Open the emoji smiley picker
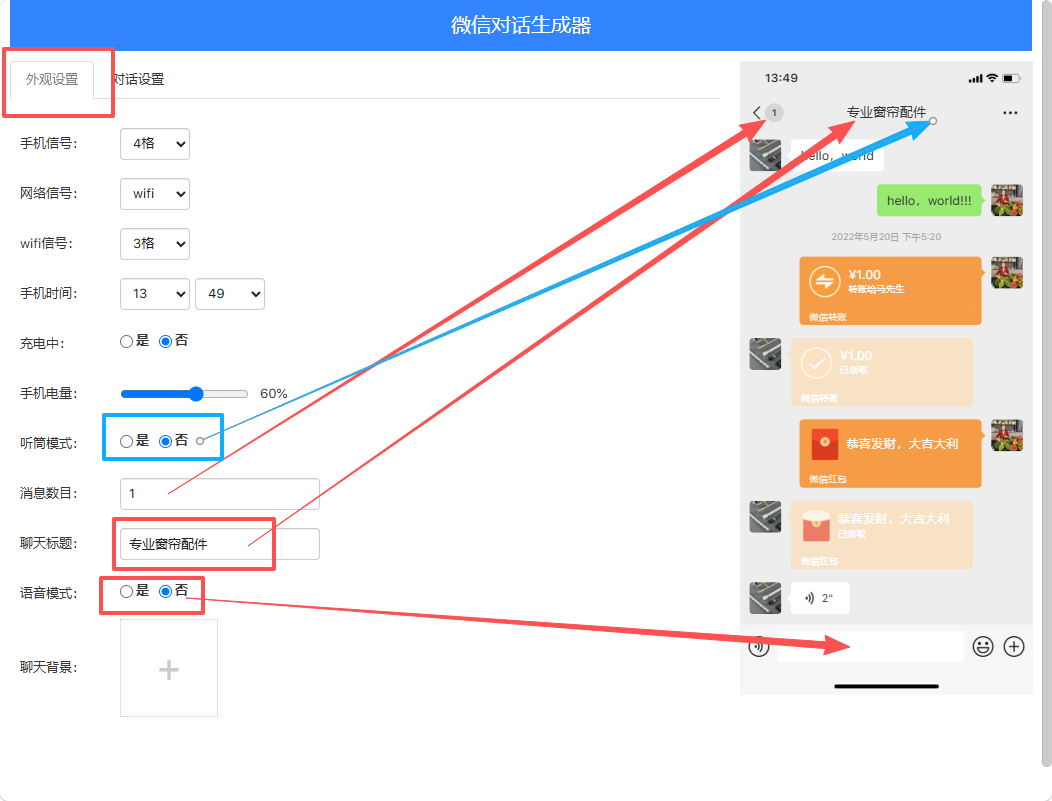1052x801 pixels. 983,647
